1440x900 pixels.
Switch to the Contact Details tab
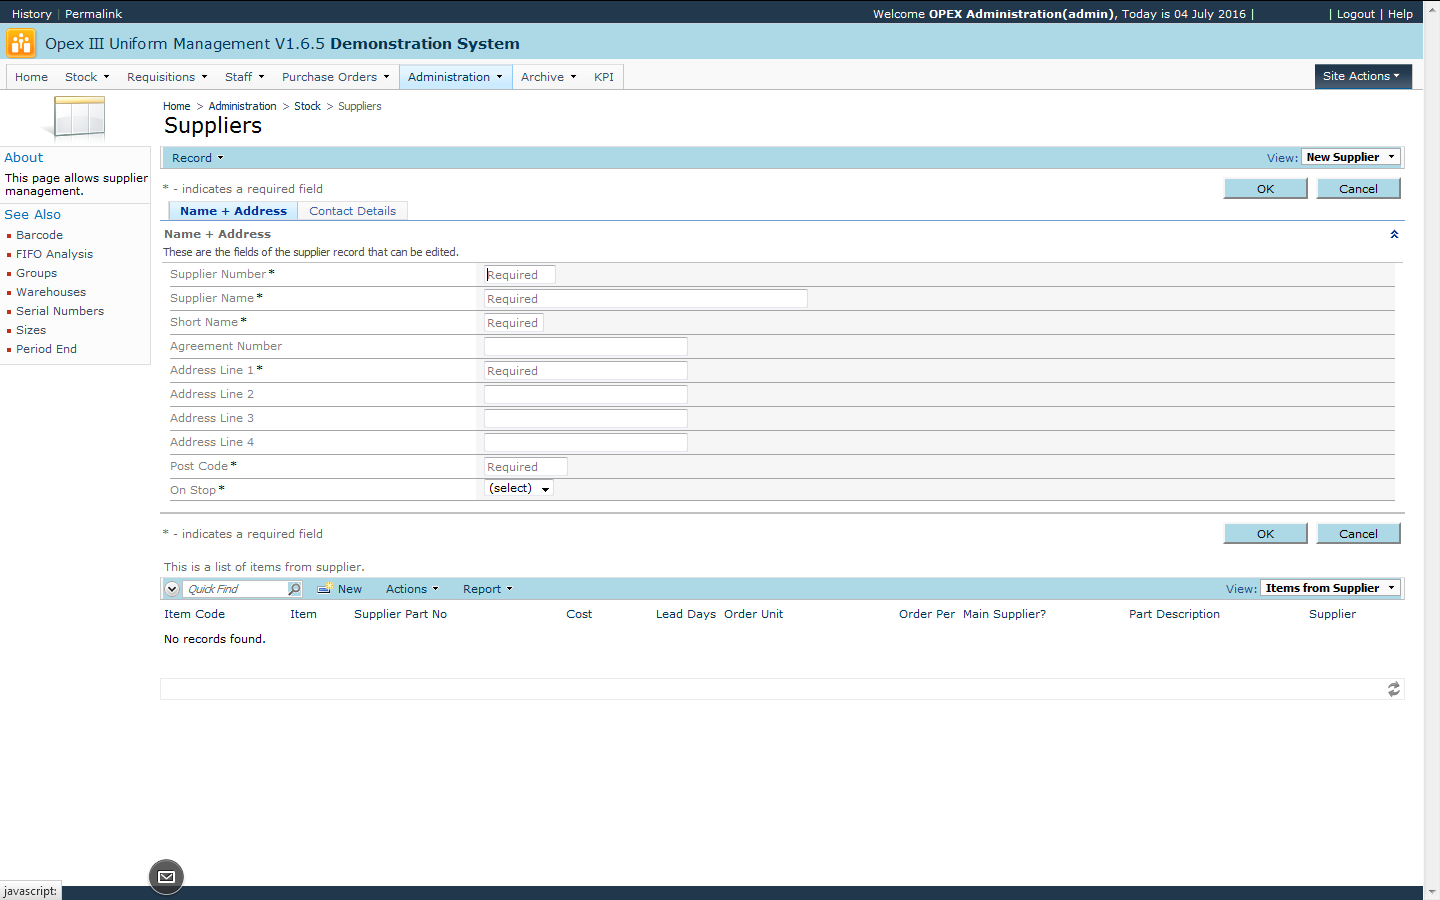[352, 211]
